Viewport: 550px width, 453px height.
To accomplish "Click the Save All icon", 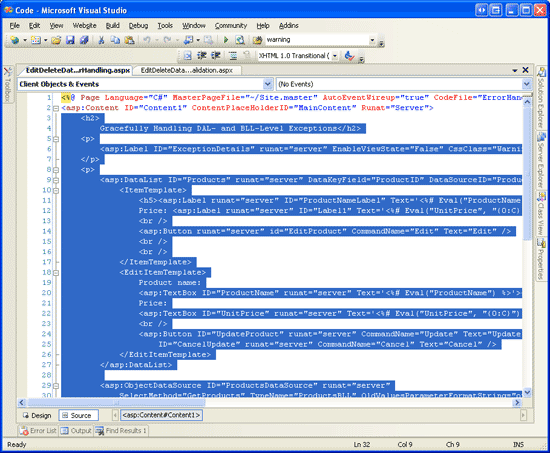I will pyautogui.click(x=84, y=40).
